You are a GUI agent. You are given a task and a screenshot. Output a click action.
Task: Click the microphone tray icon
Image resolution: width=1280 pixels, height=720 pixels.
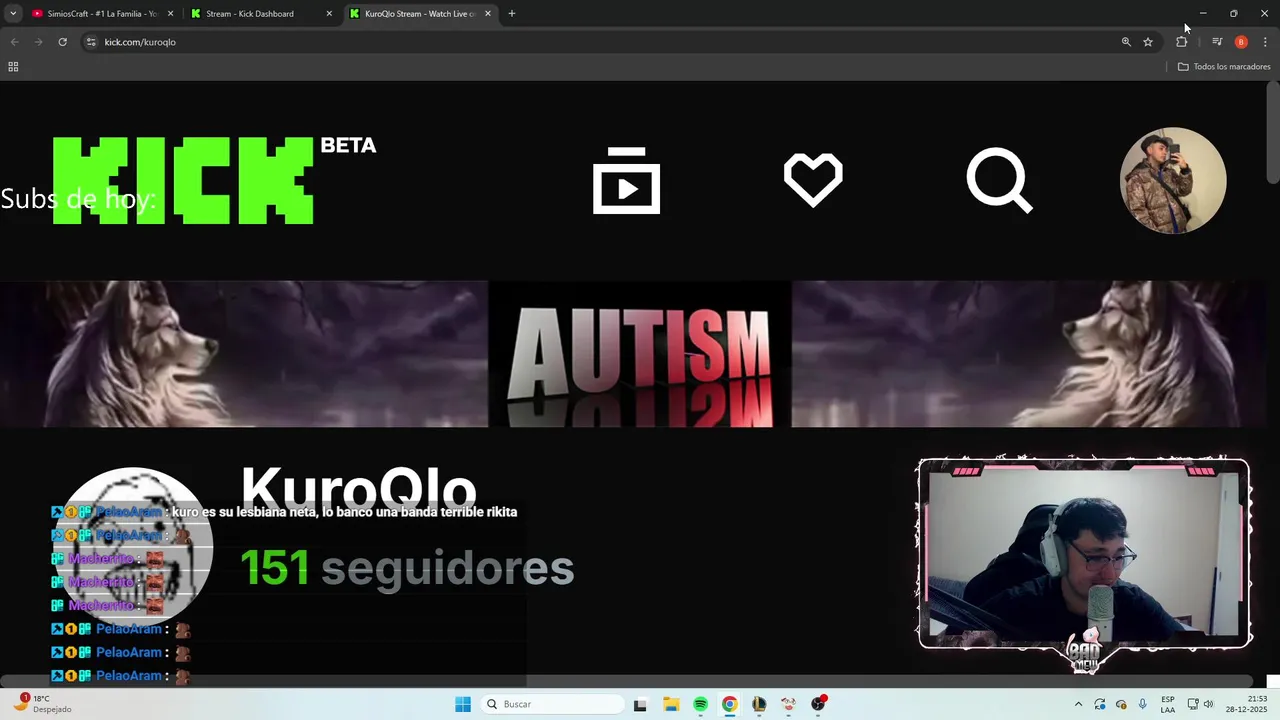(1142, 704)
